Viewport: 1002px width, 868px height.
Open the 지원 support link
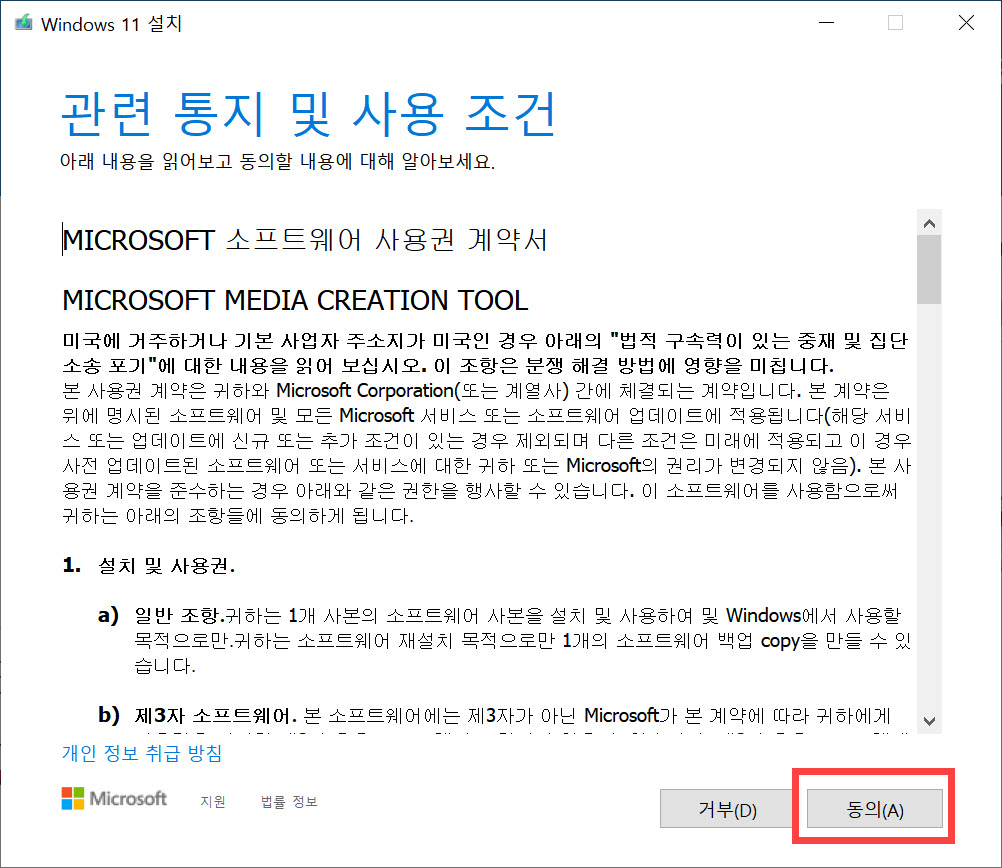click(x=212, y=800)
